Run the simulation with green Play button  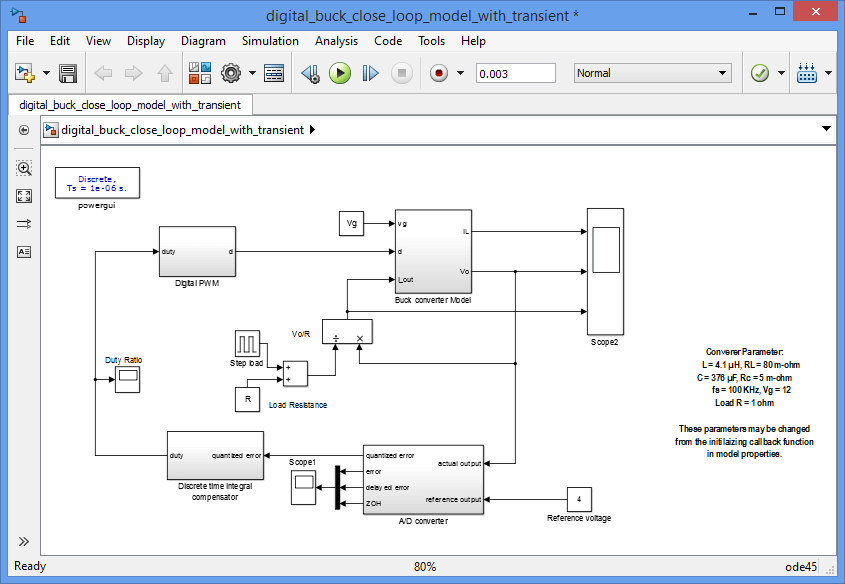[340, 73]
